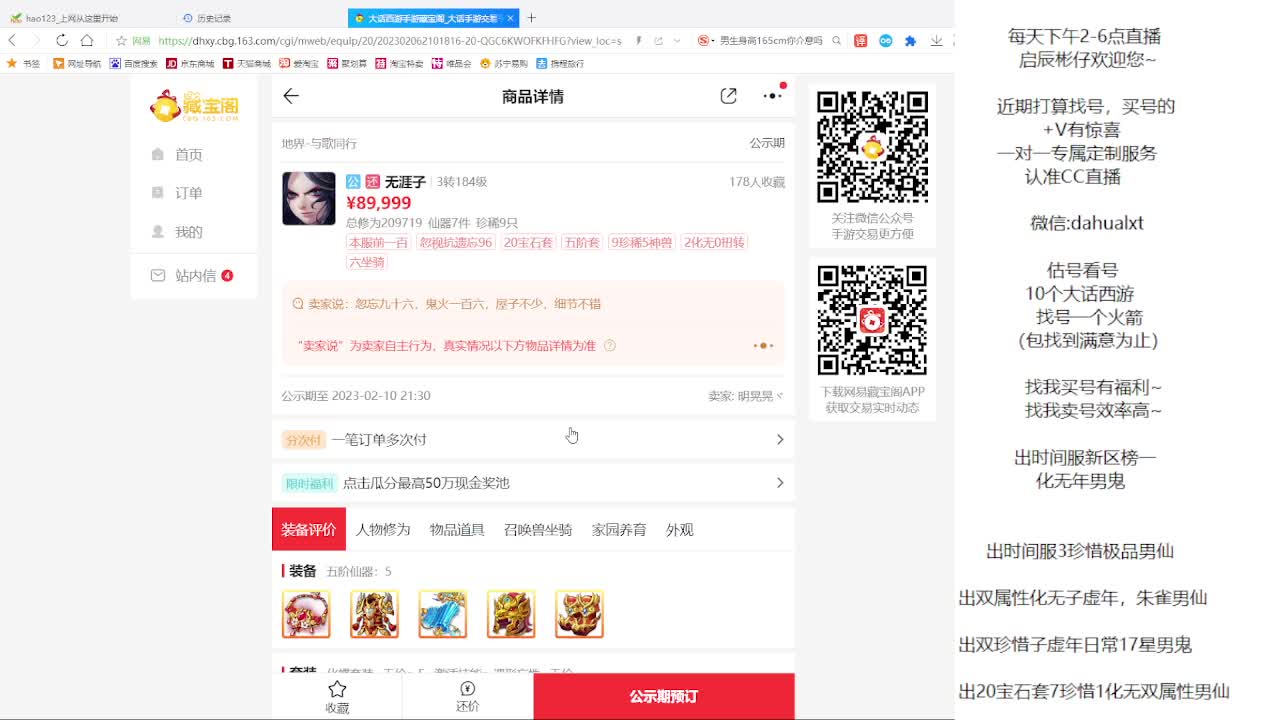
Task: Reload the page with the refresh icon
Action: pos(62,40)
